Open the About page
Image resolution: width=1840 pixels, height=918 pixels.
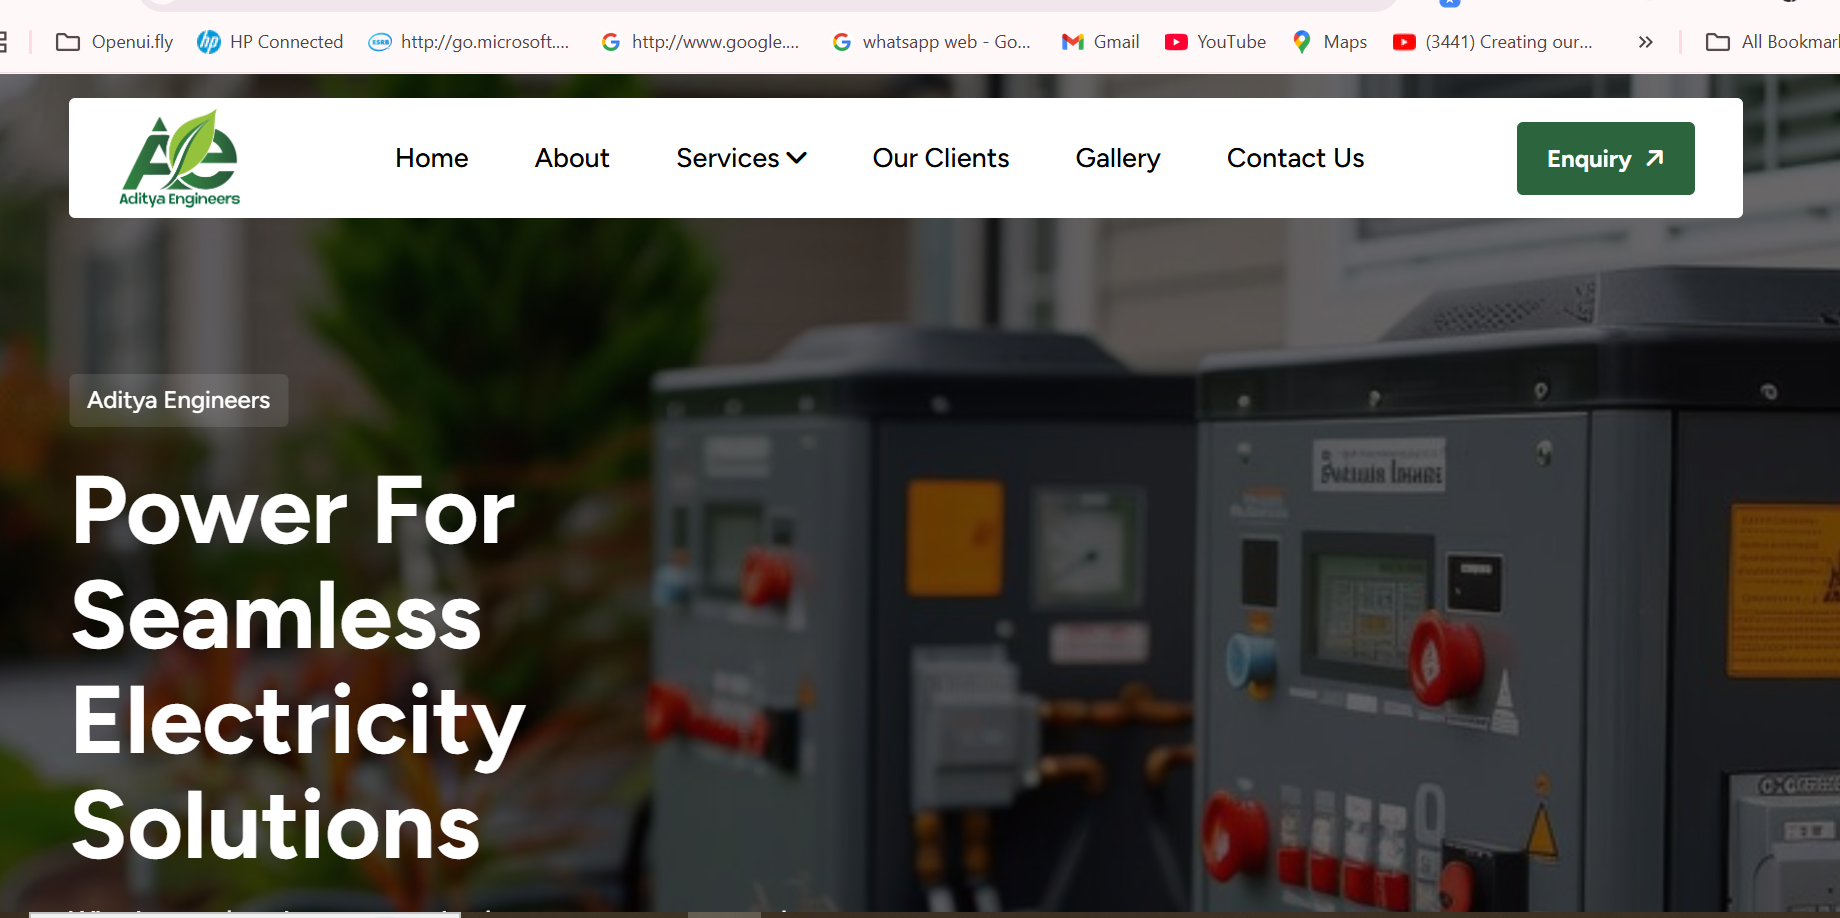coord(572,158)
